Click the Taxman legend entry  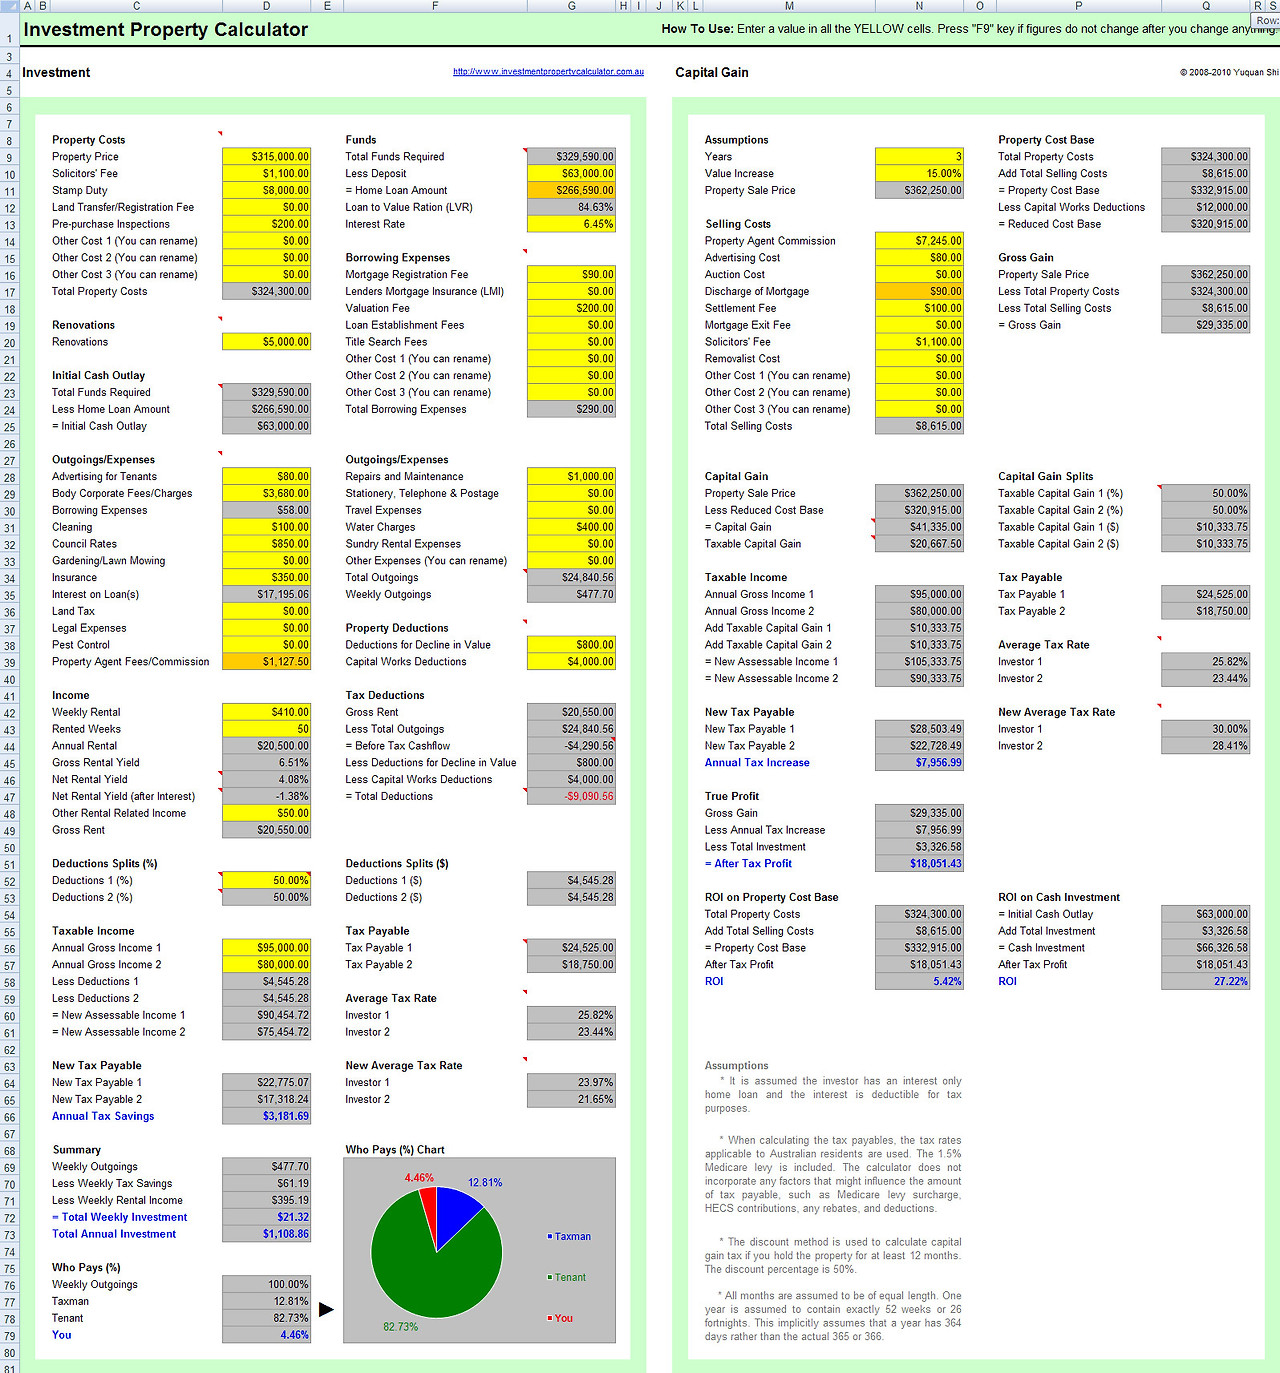569,1237
